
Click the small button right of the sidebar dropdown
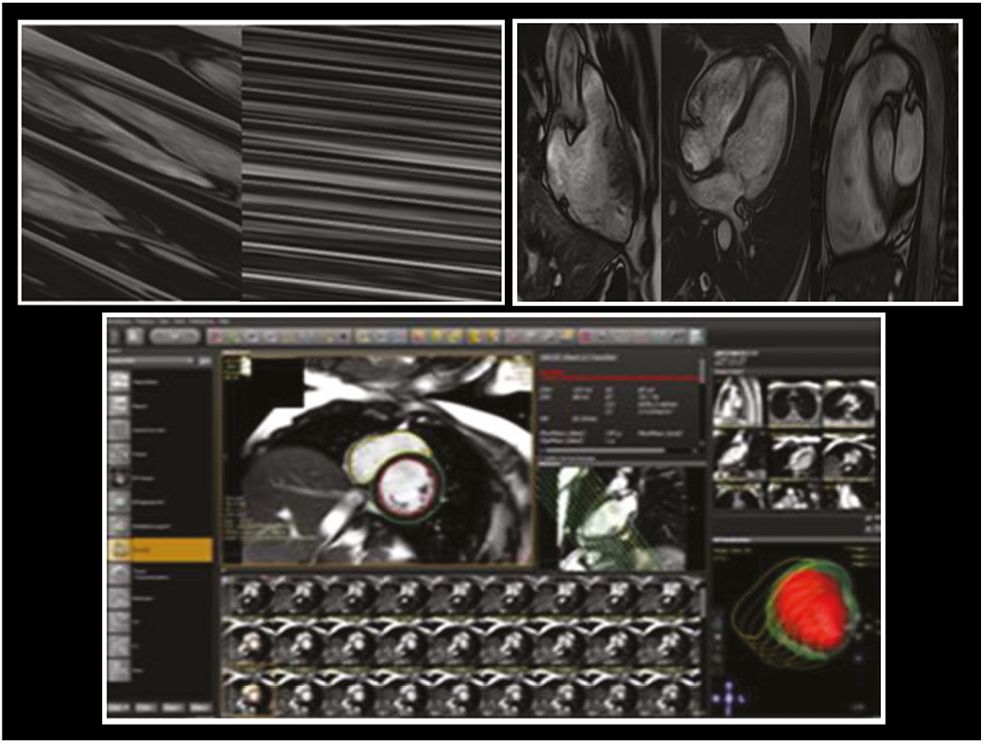click(204, 360)
